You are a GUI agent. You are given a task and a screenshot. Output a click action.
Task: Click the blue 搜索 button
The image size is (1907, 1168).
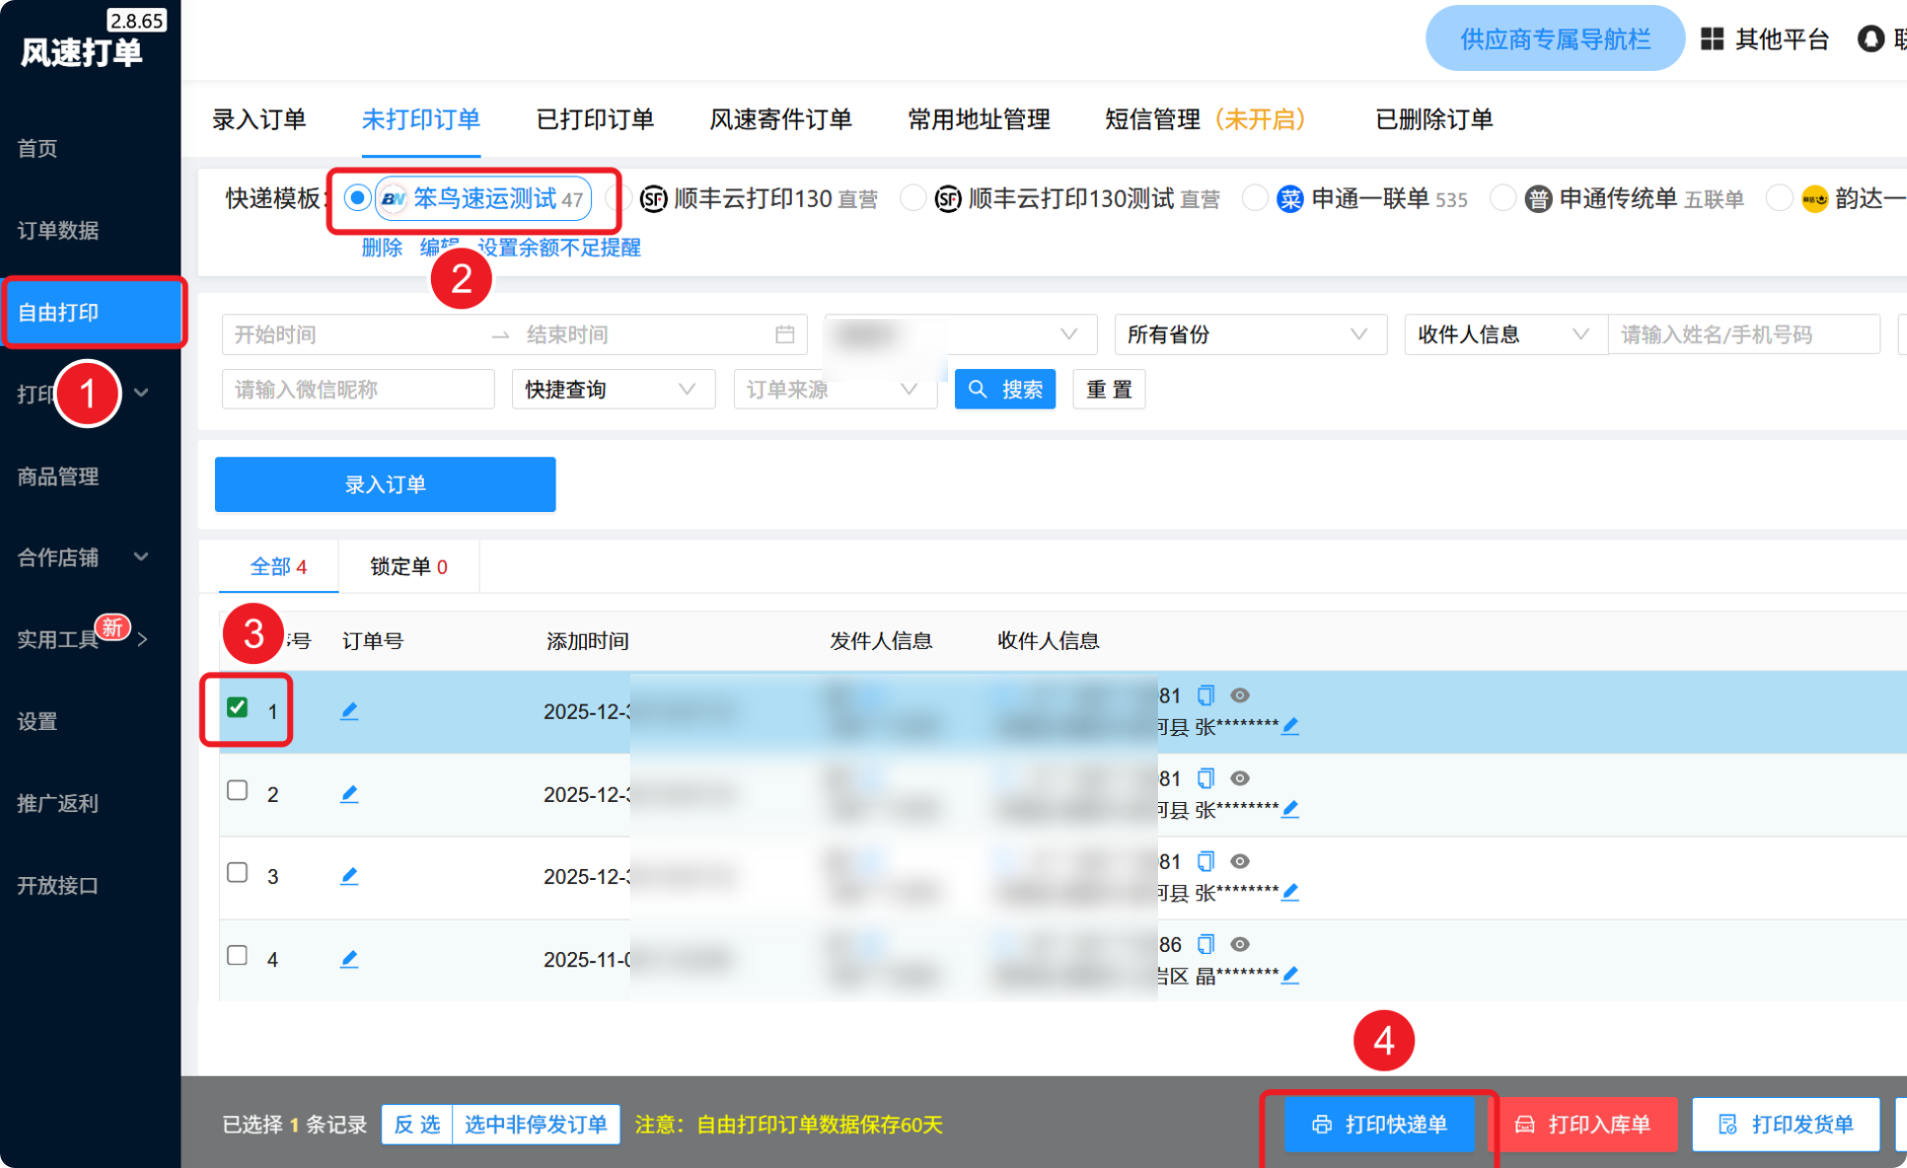tap(1005, 389)
